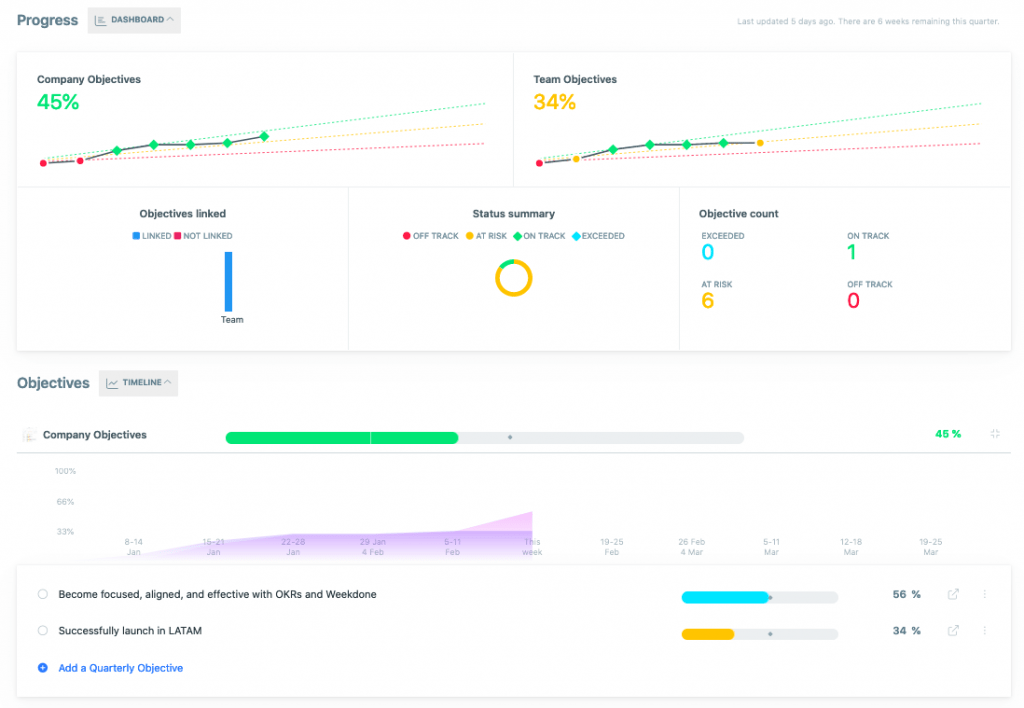Click the AT RISK count showing 6
1024x708 pixels.
click(x=707, y=299)
